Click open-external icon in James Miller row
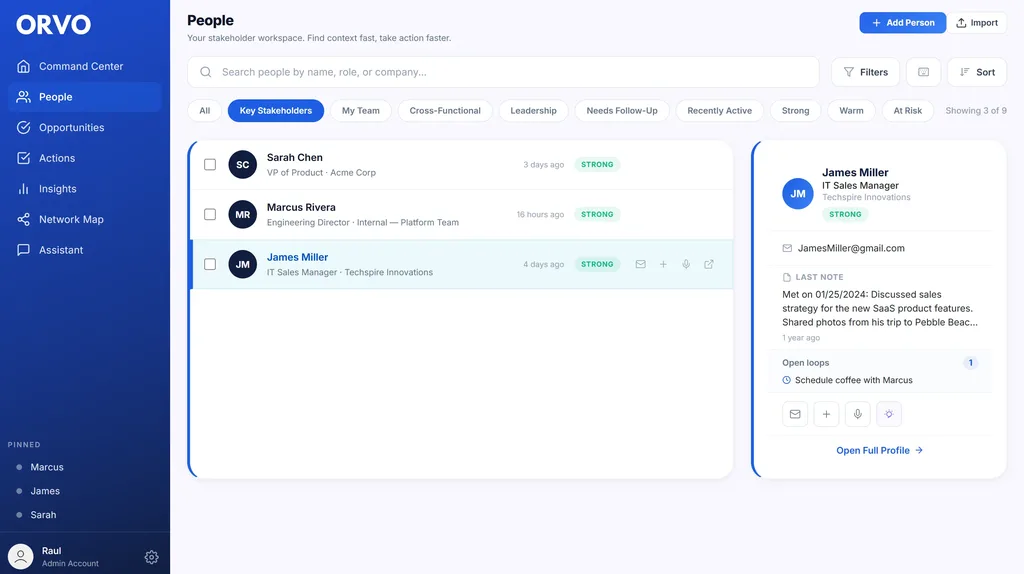Screen dimensions: 1024x574 (x=709, y=264)
